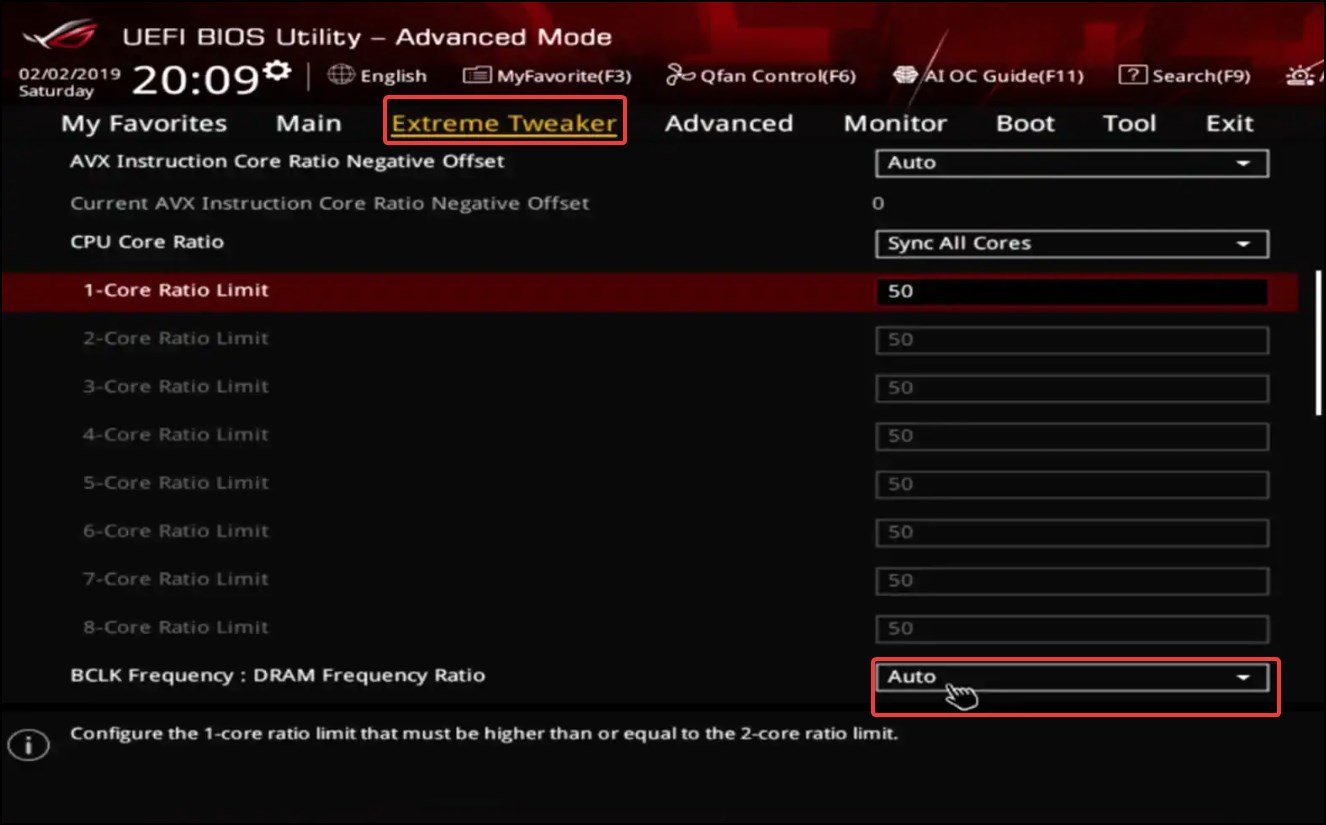This screenshot has height=825, width=1326.
Task: Click the 2-Core Ratio Limit label
Action: point(176,338)
